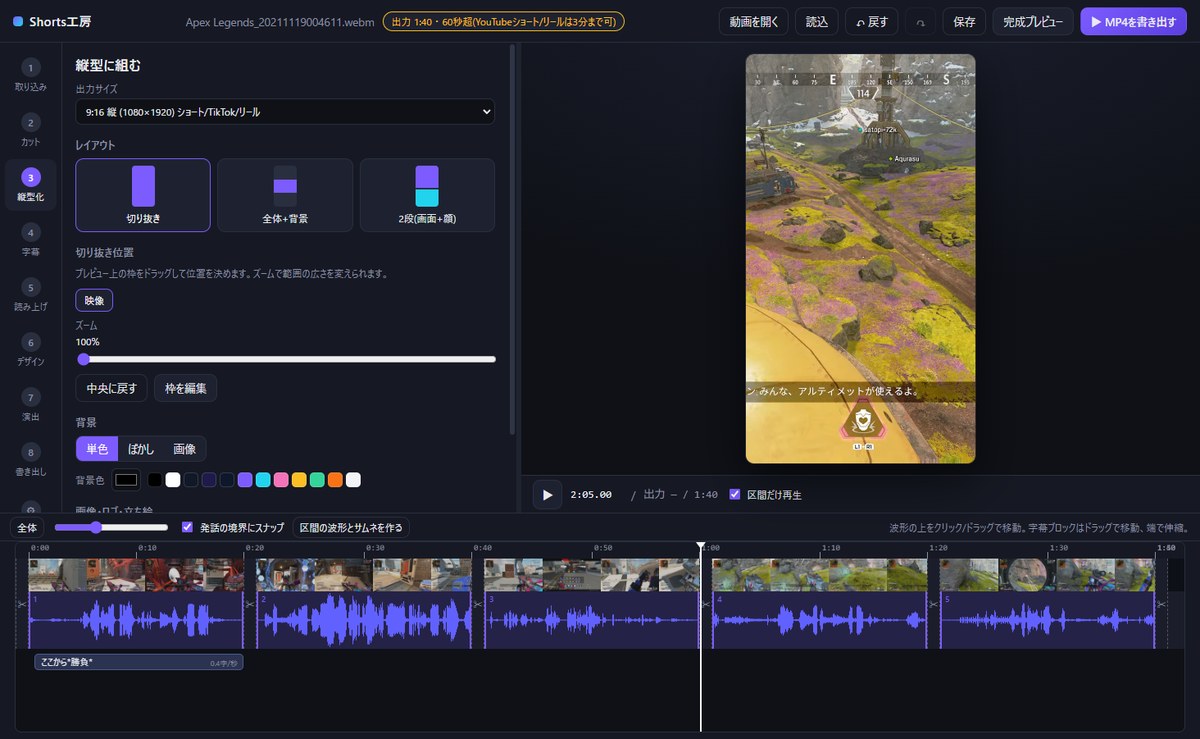
Task: Switch background to ぼかし
Action: click(x=140, y=448)
